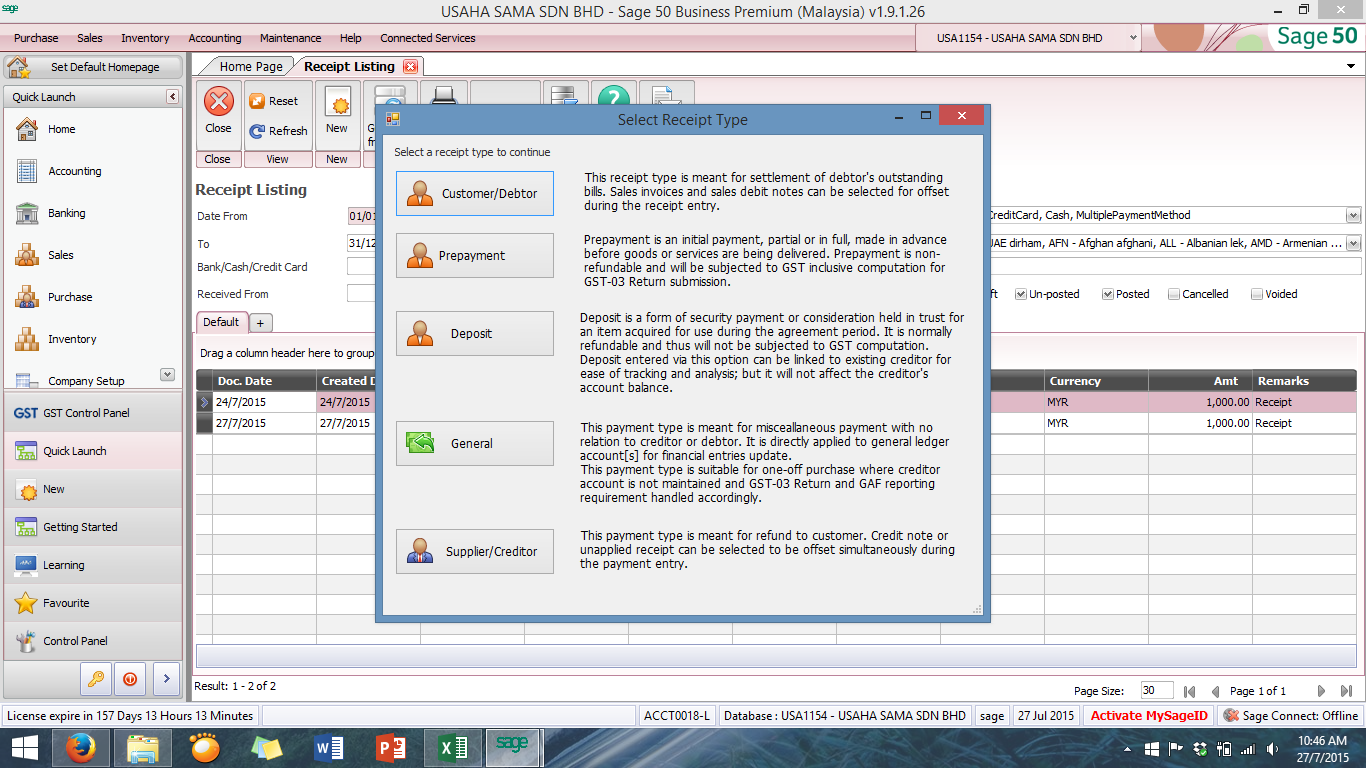This screenshot has height=768, width=1366.
Task: Open the payment method dropdown arrow
Action: pyautogui.click(x=1353, y=215)
